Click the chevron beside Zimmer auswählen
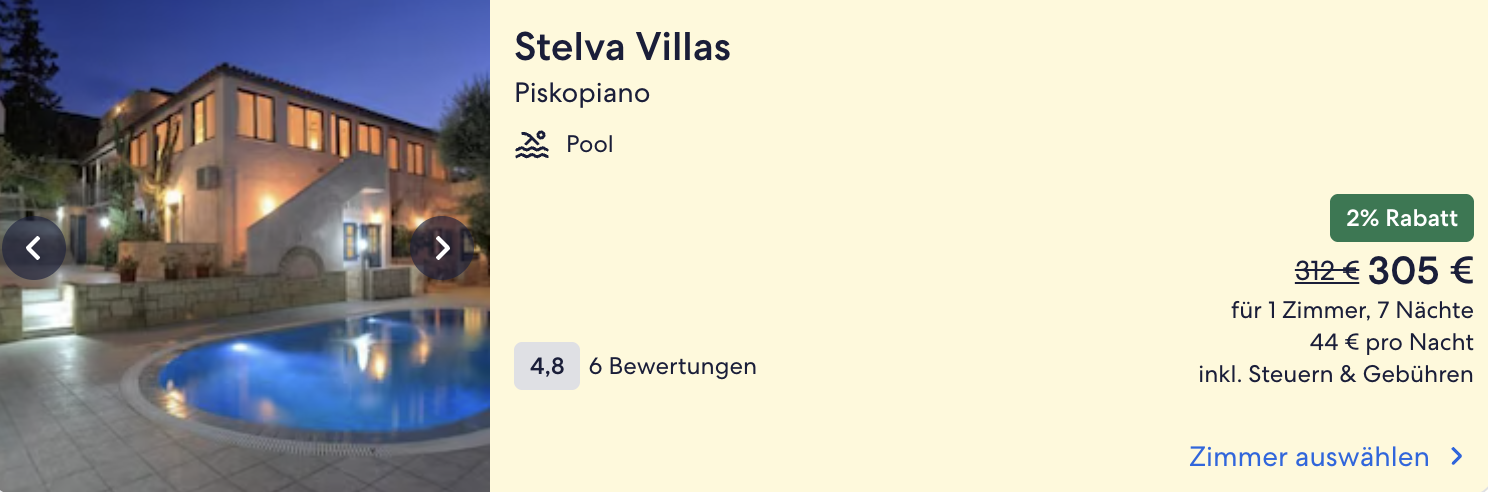Screen dimensions: 1488x492 (x=1458, y=457)
